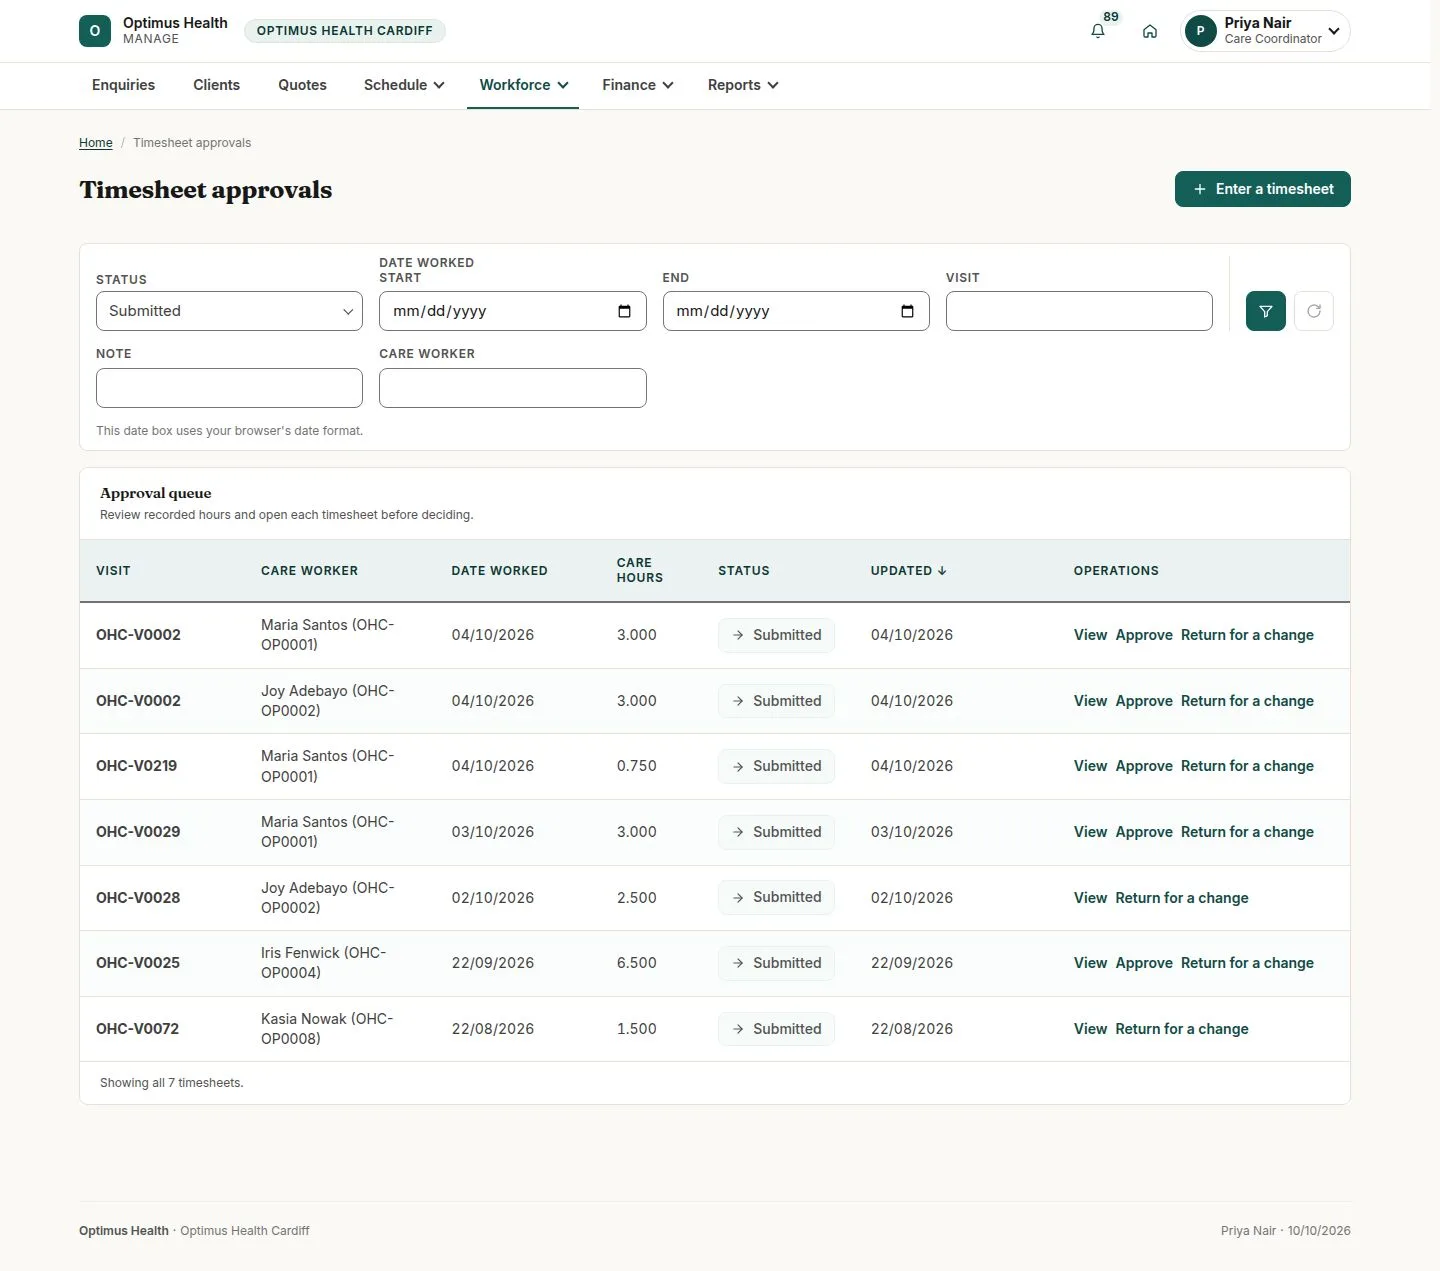Focus the Date Worked Start field

tap(513, 311)
